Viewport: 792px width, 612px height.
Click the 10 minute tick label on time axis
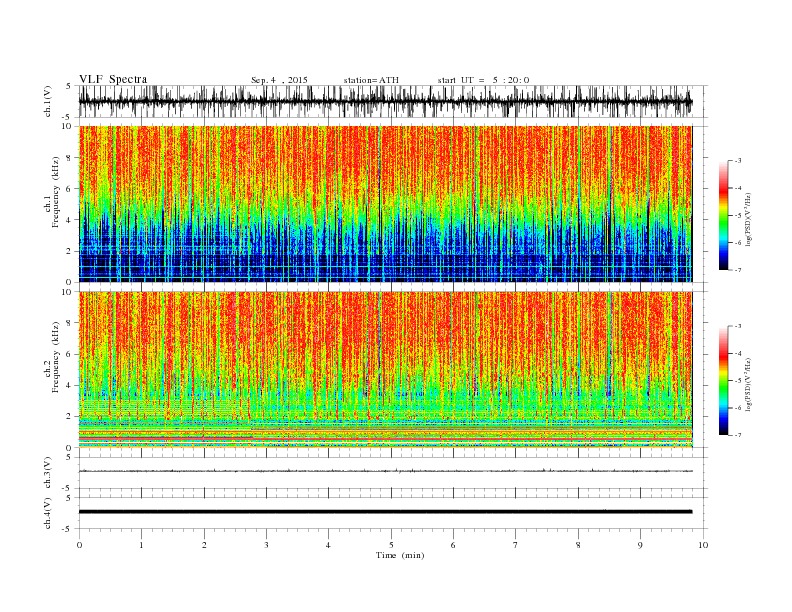pos(703,545)
